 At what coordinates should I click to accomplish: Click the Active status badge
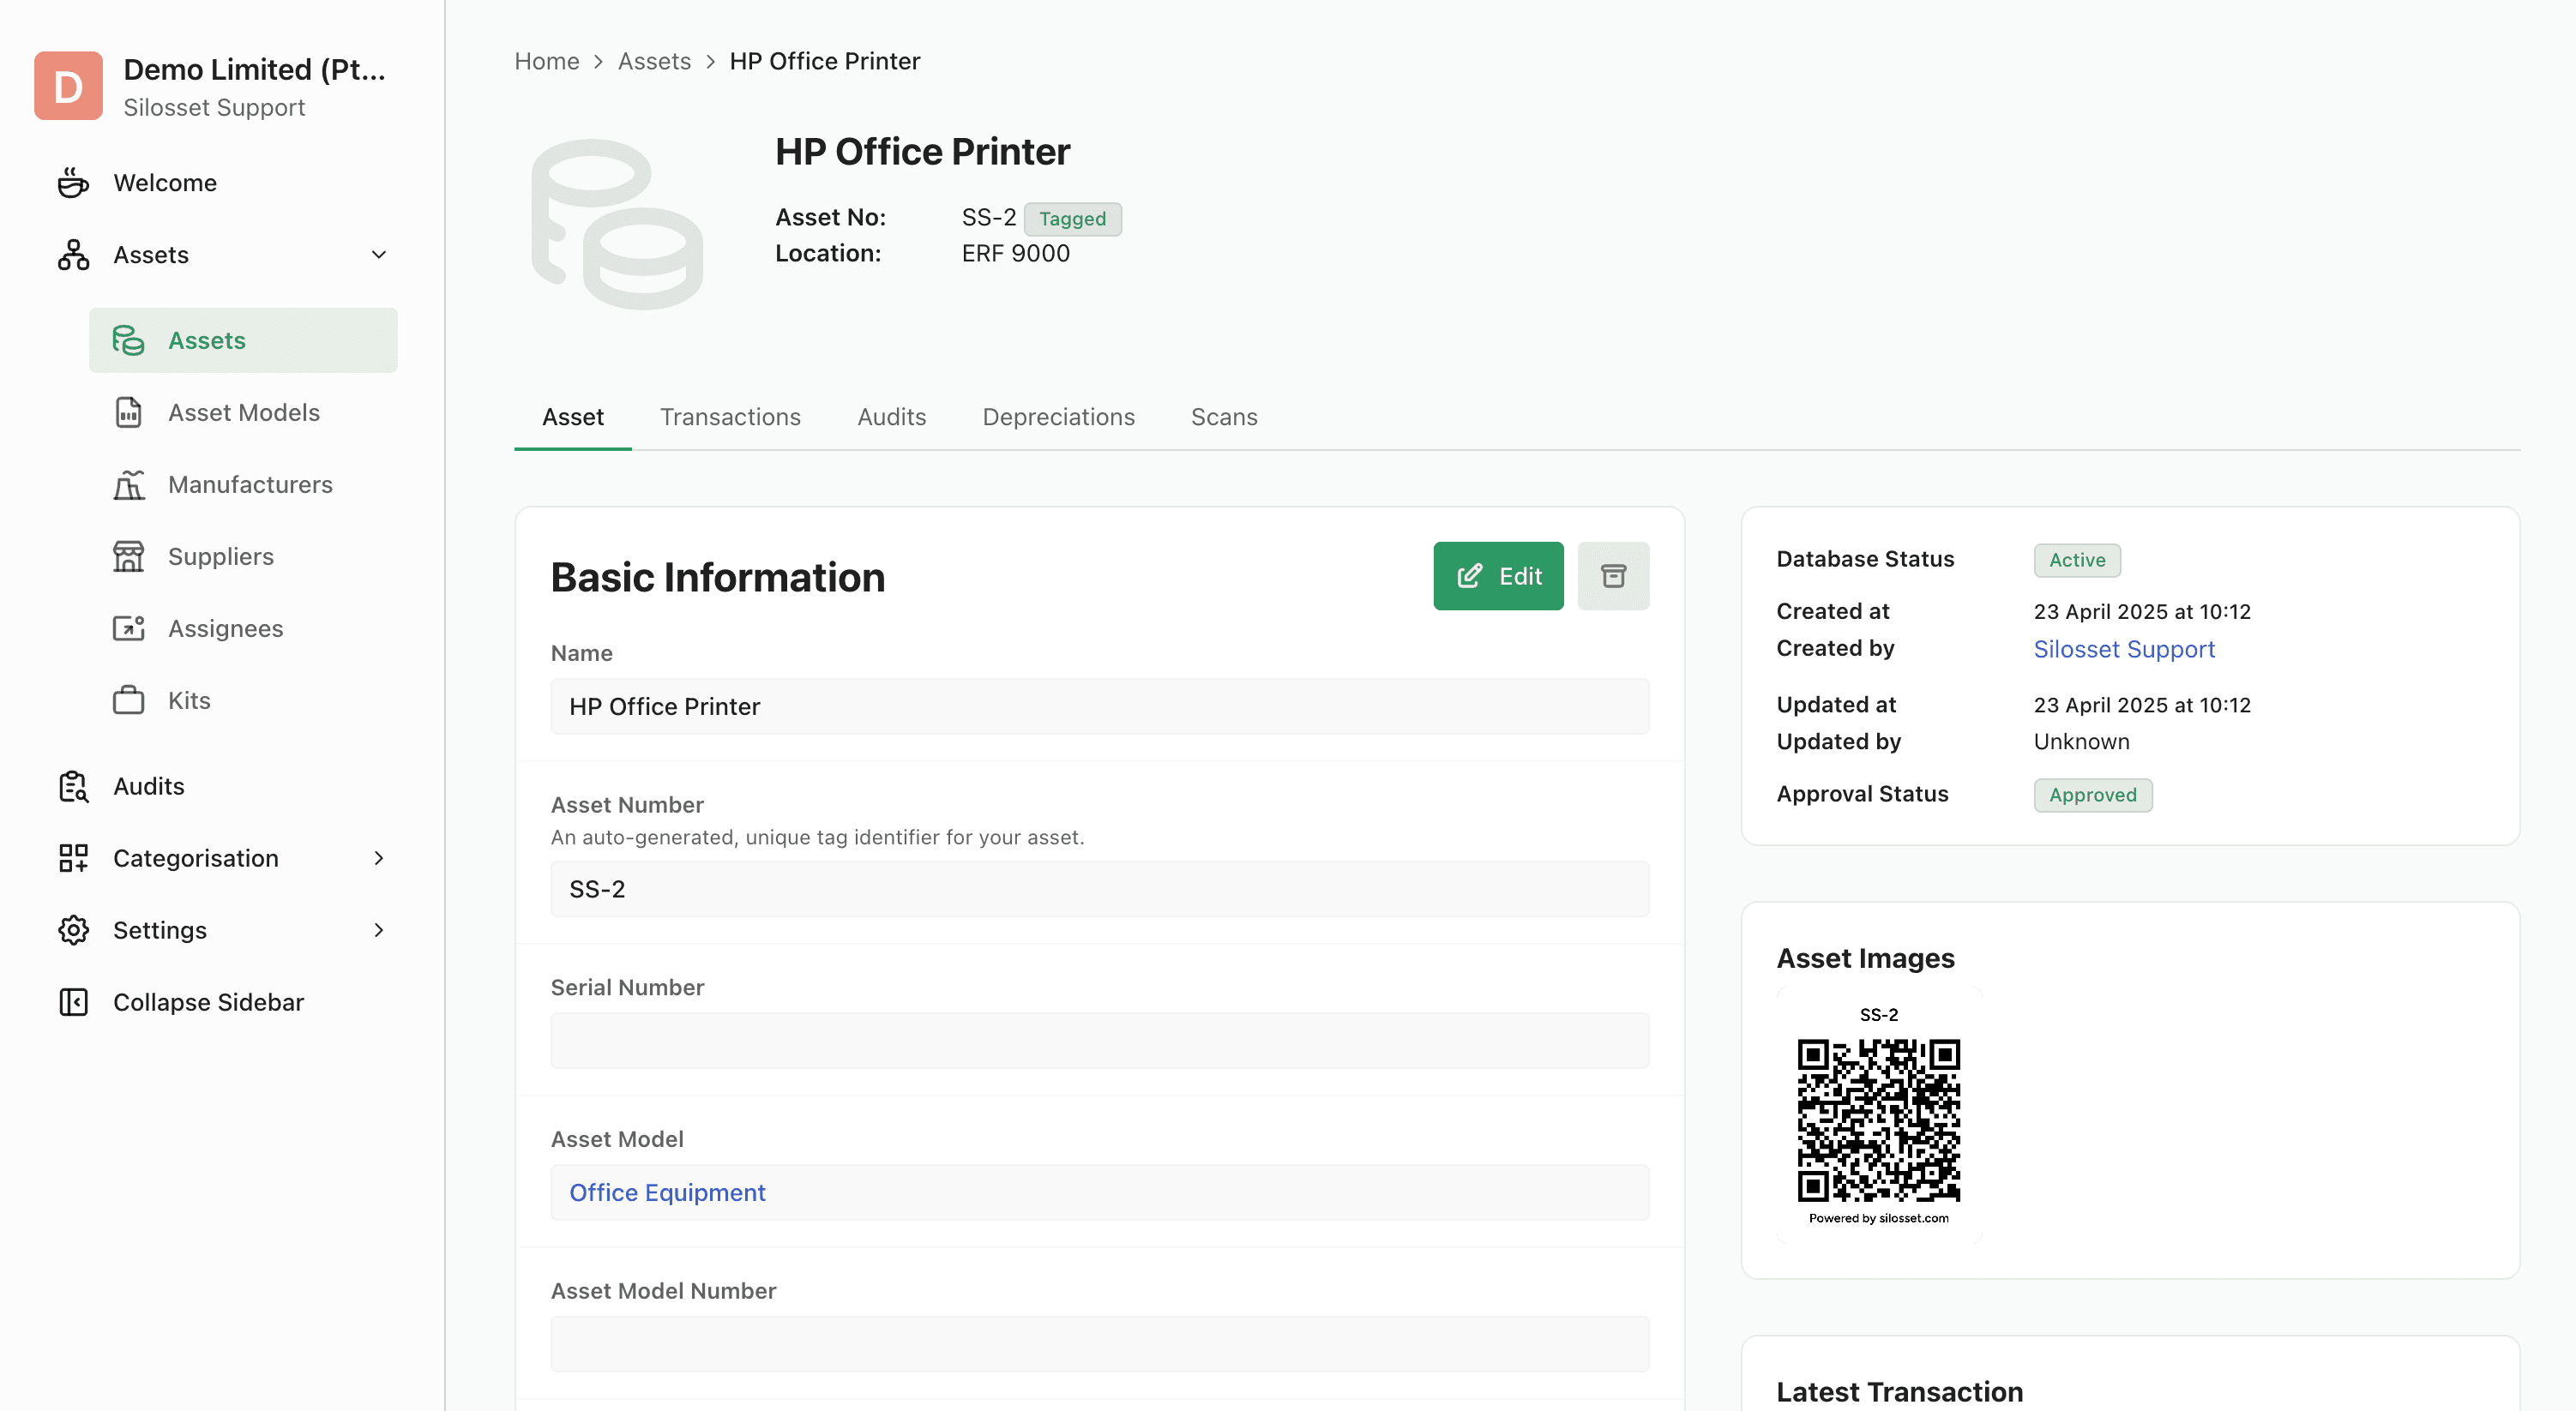point(2077,560)
